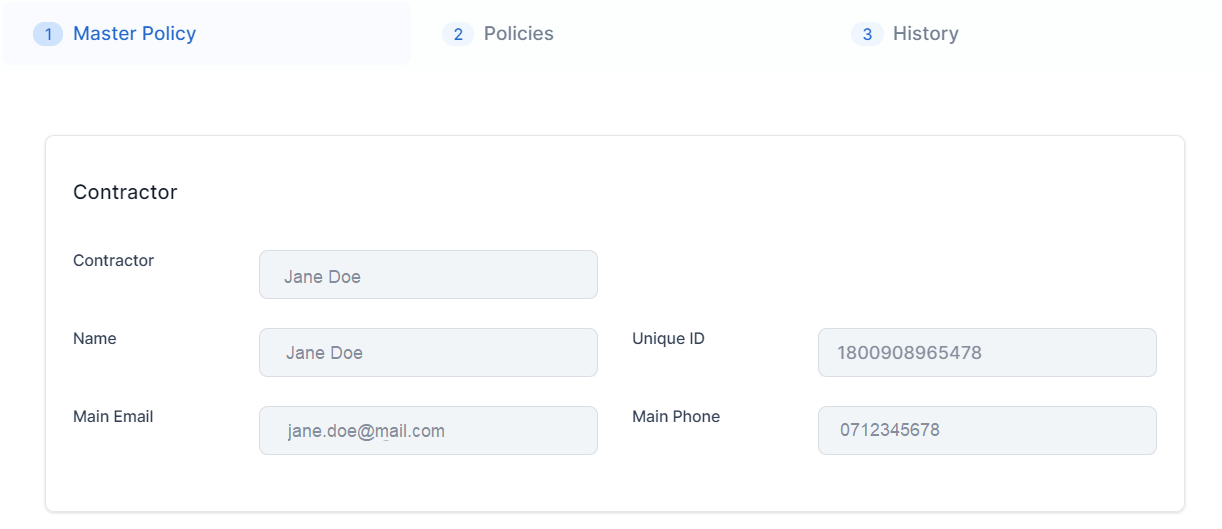Click the step 2 number badge
The image size is (1222, 529).
(x=457, y=34)
